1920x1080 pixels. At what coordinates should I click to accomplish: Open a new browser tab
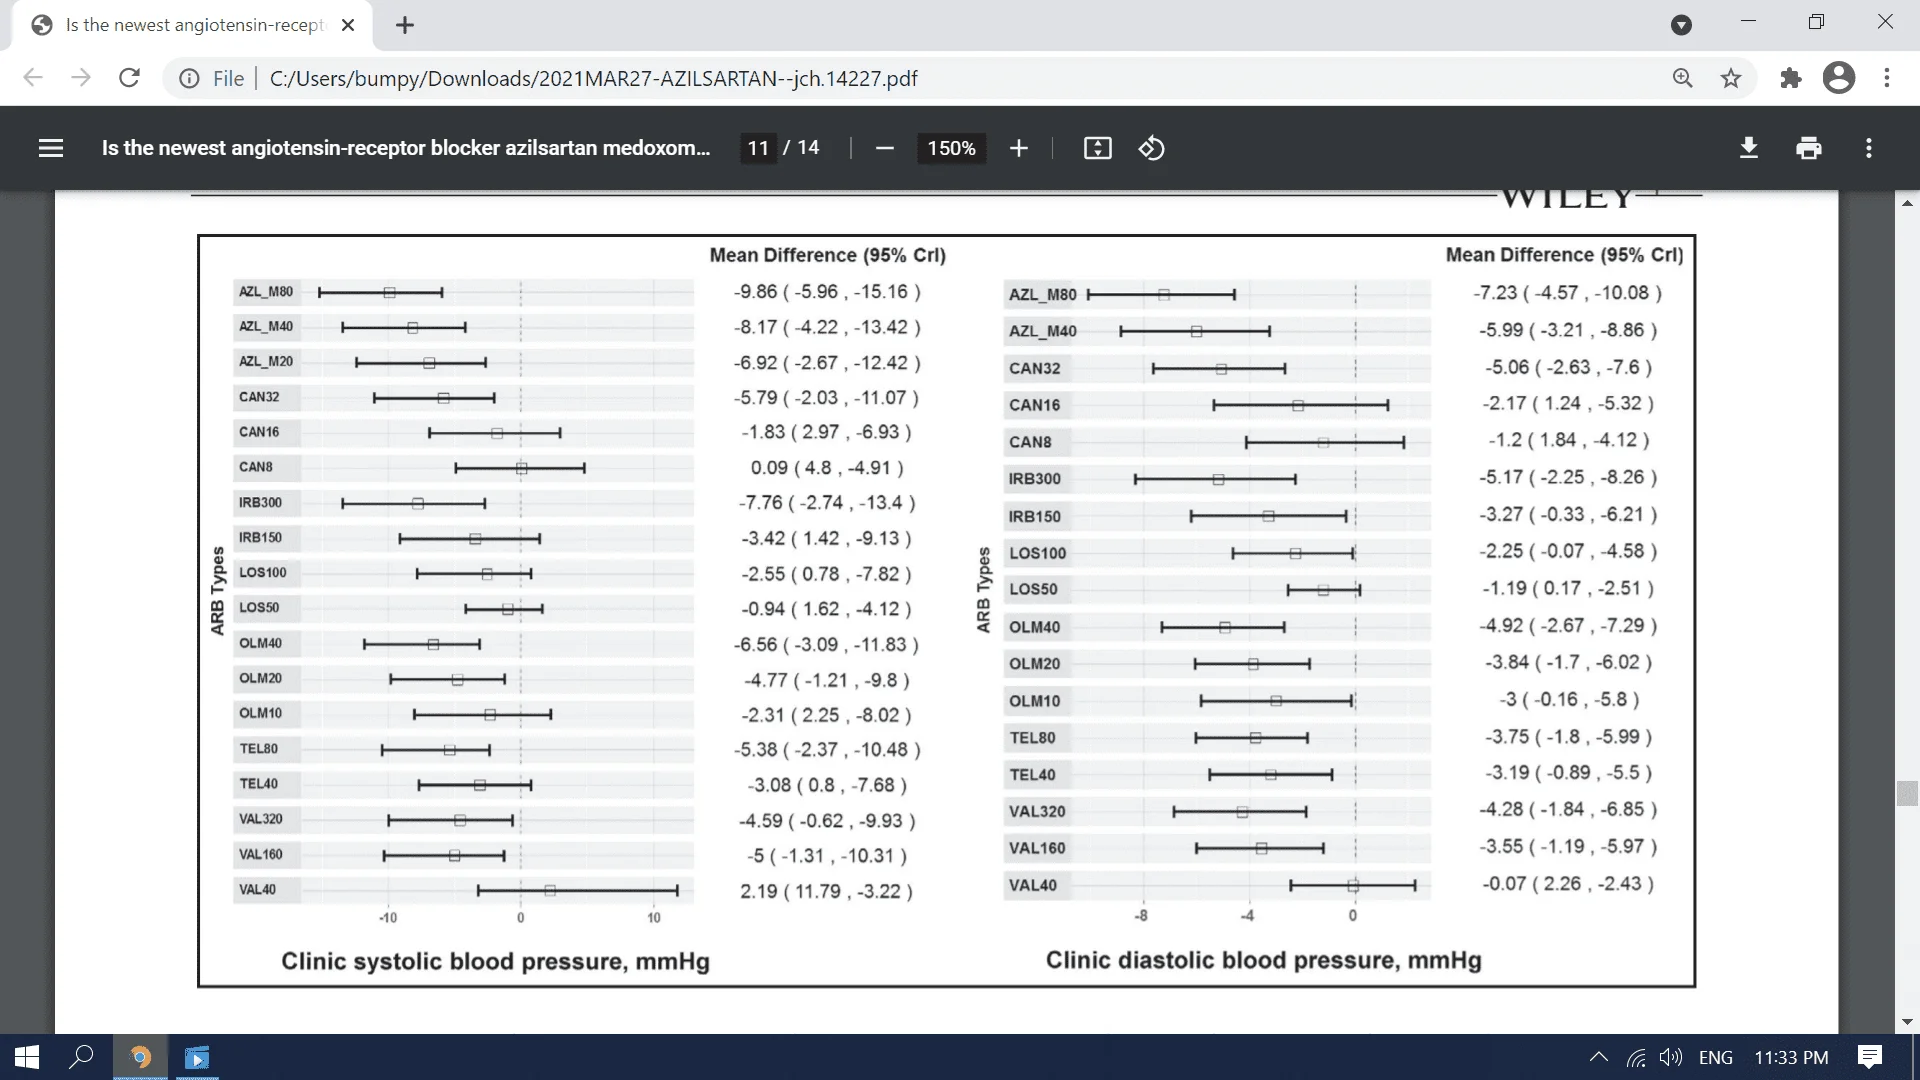click(405, 25)
